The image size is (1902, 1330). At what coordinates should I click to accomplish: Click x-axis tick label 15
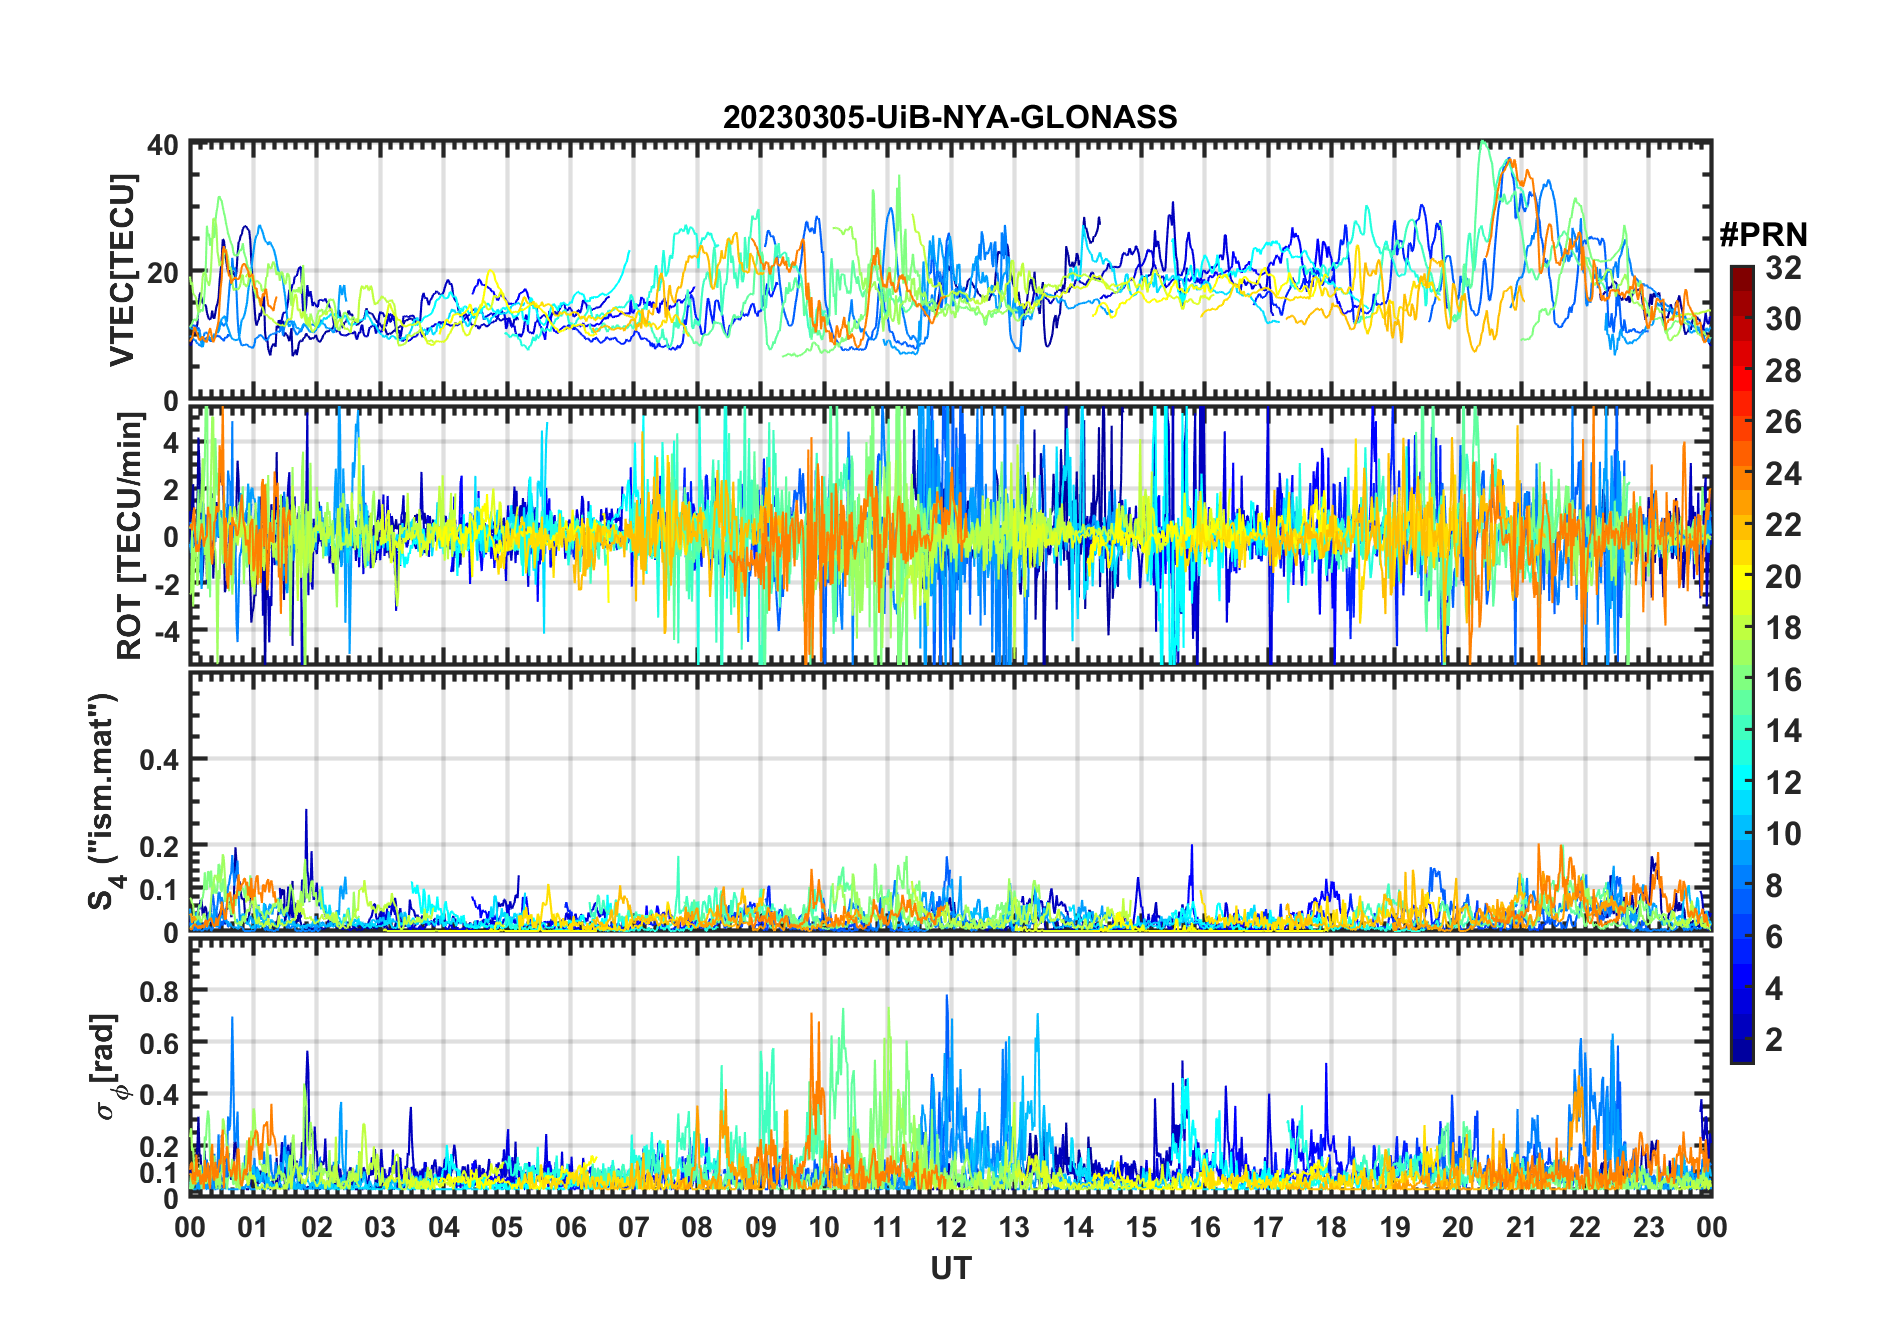[1141, 1227]
